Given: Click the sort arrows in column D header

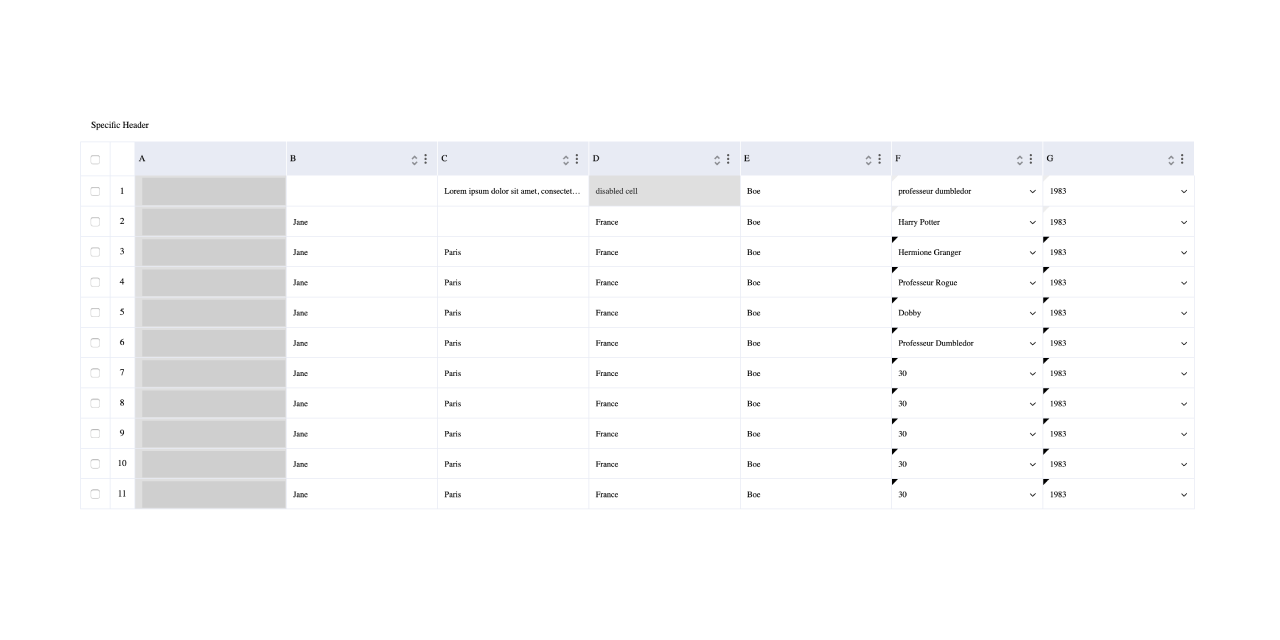Looking at the screenshot, I should coord(717,159).
